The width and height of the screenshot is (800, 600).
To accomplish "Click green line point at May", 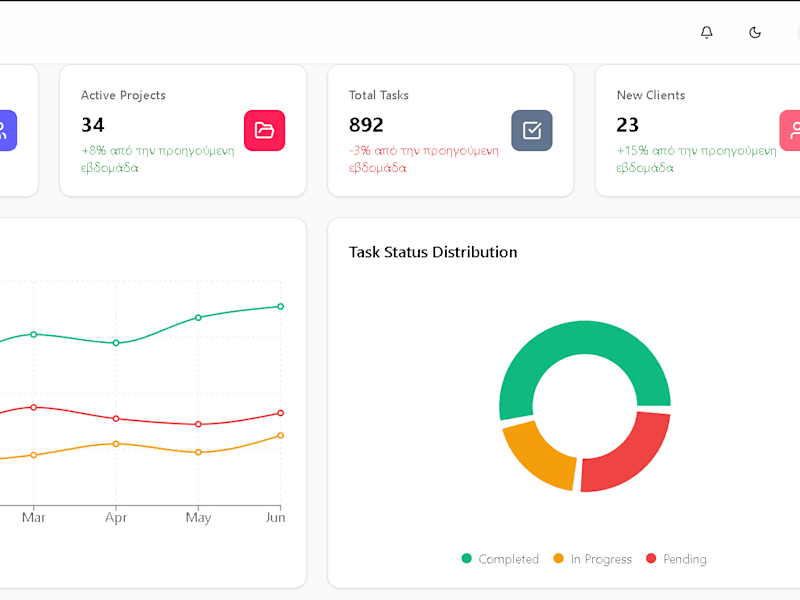I will tap(198, 318).
